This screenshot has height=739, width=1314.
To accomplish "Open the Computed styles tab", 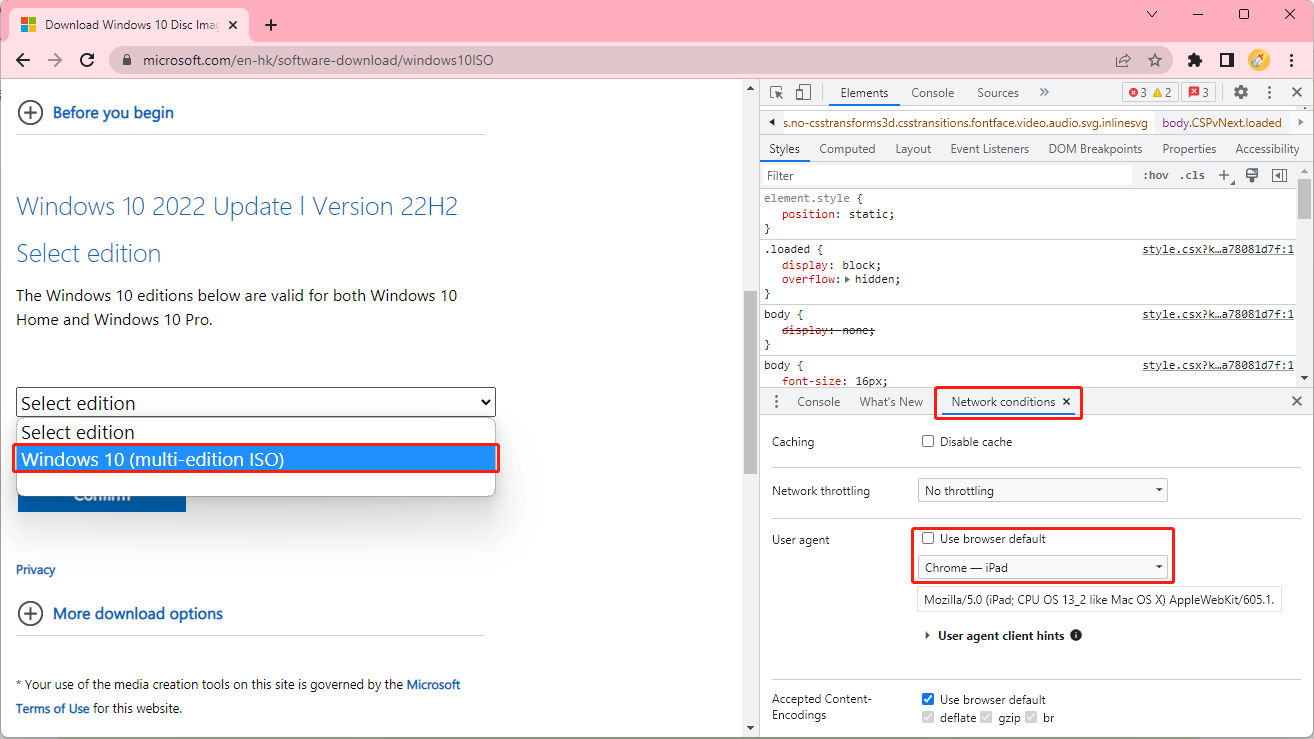I will click(847, 149).
